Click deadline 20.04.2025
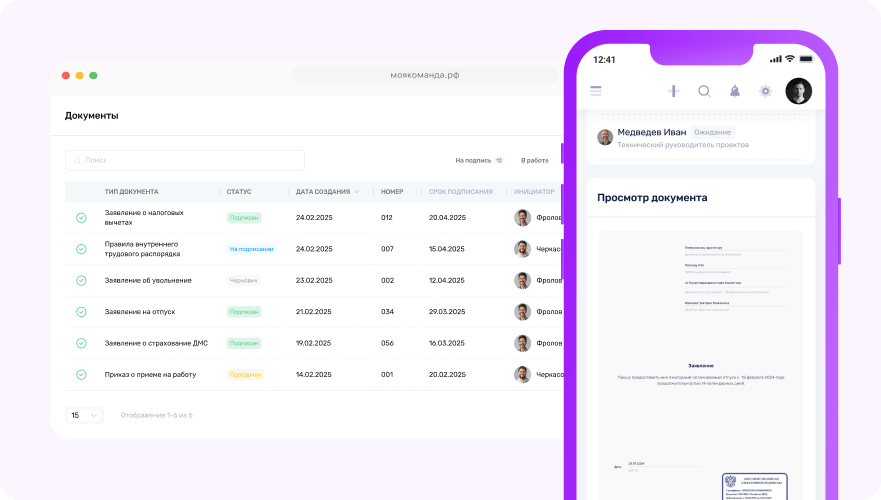The height and width of the screenshot is (500, 881). [447, 217]
